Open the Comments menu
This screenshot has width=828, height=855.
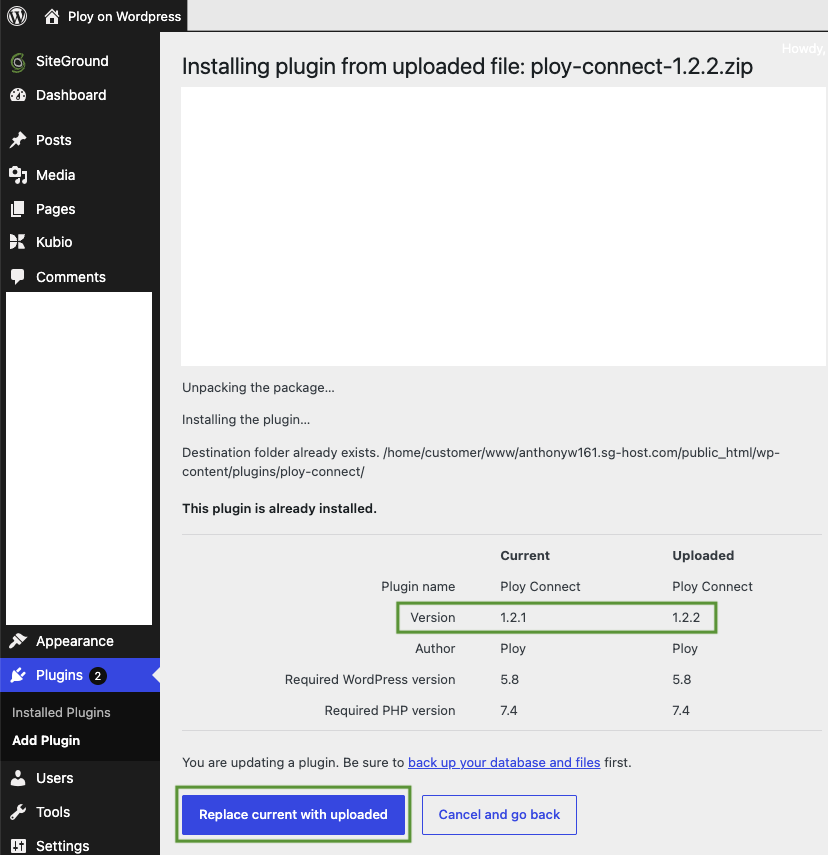click(71, 277)
